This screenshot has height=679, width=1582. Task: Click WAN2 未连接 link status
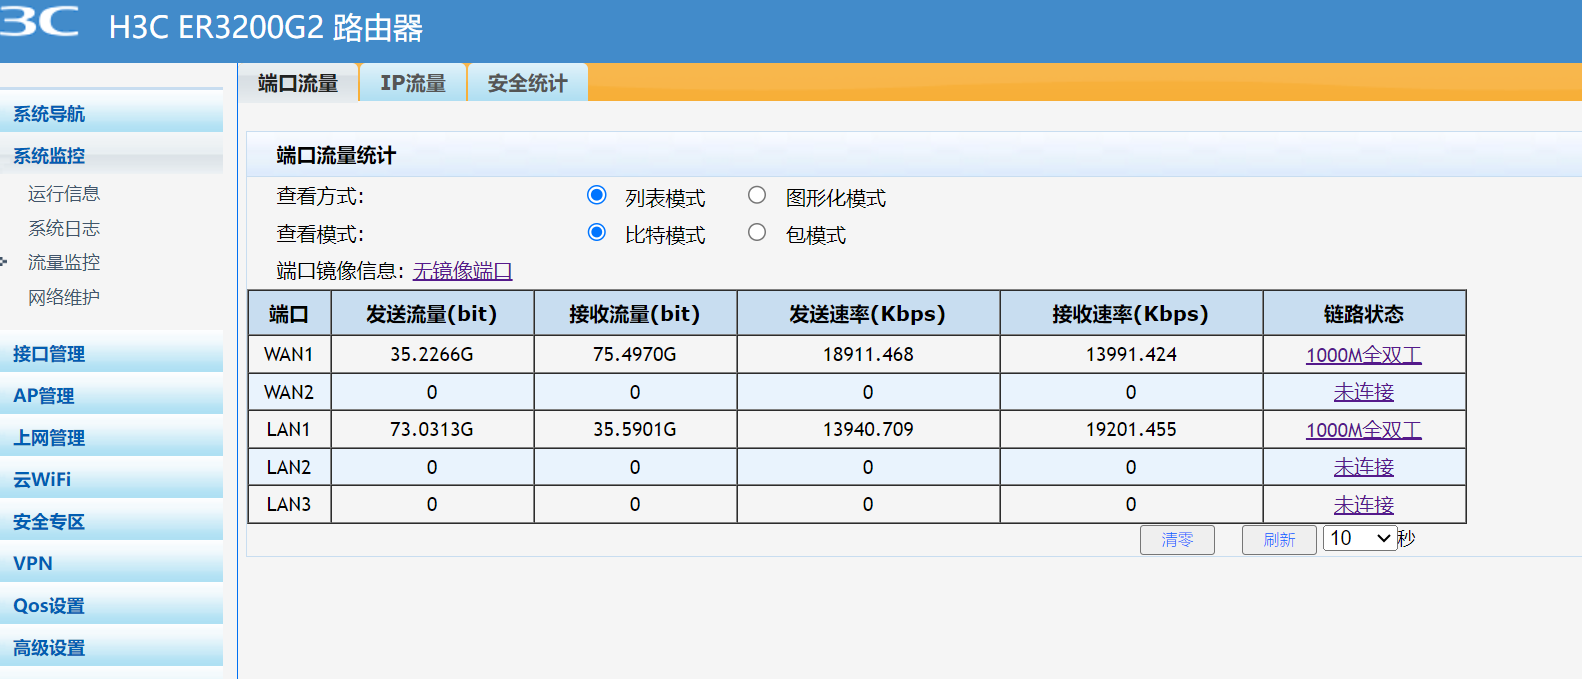1364,392
